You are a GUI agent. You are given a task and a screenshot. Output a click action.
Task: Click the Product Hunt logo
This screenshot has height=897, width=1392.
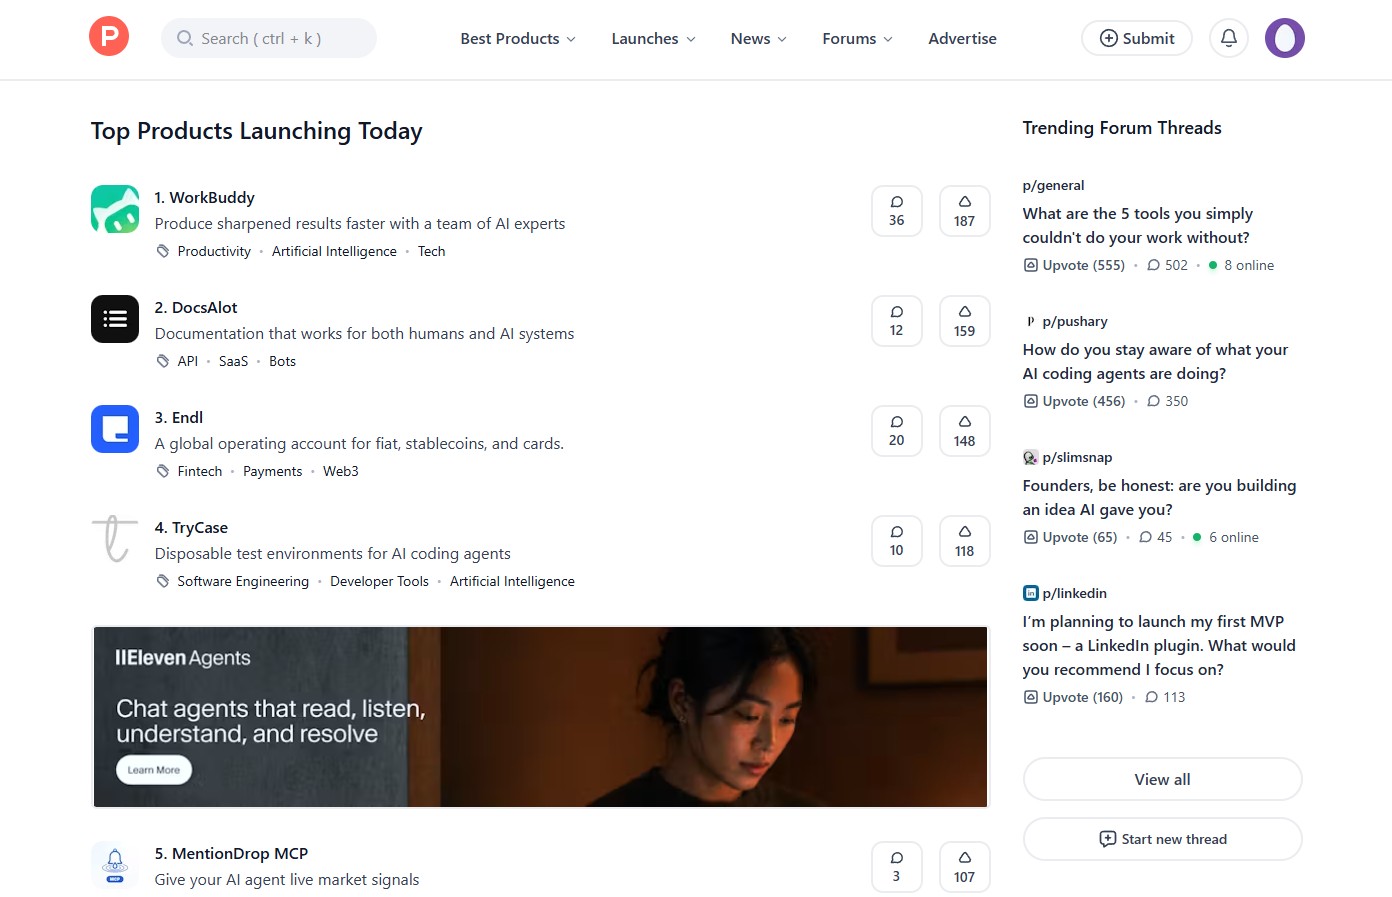[109, 38]
